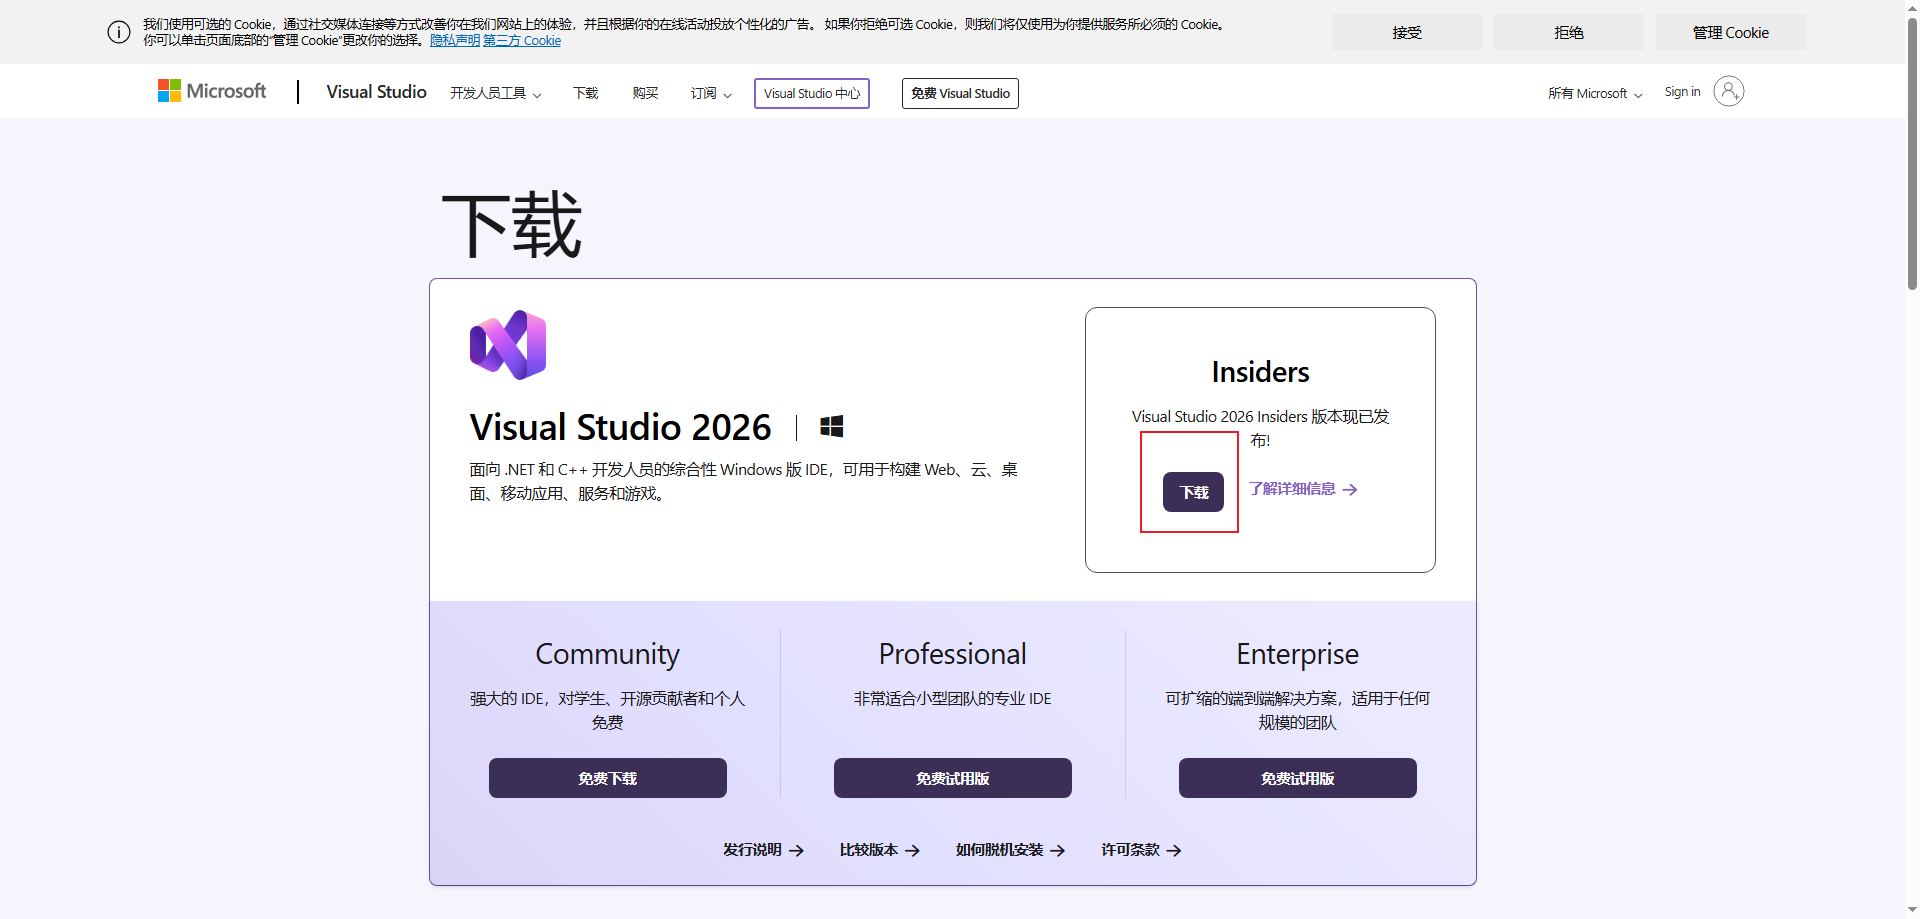Image resolution: width=1920 pixels, height=919 pixels.
Task: Expand the 订阅 menu
Action: (x=711, y=93)
